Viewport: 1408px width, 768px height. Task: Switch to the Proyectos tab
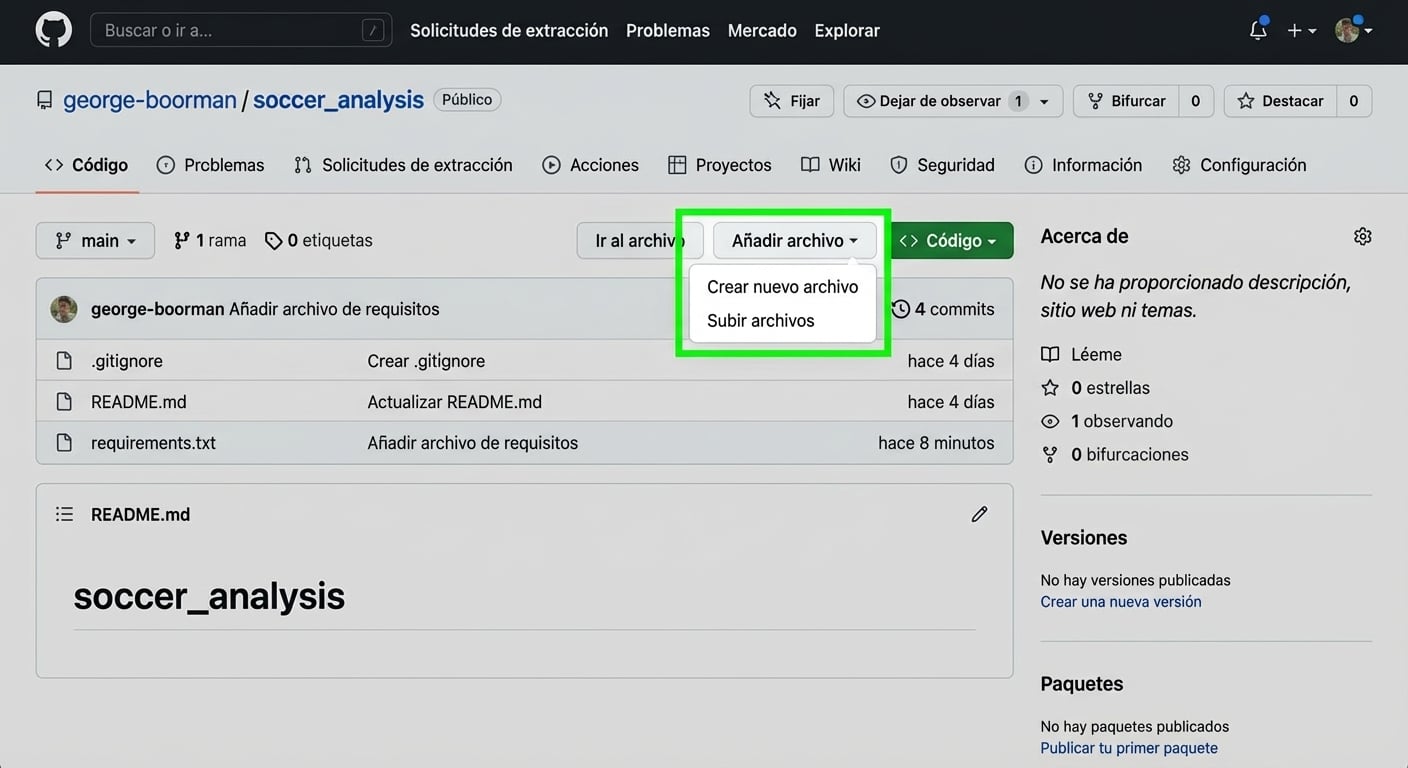coord(720,165)
